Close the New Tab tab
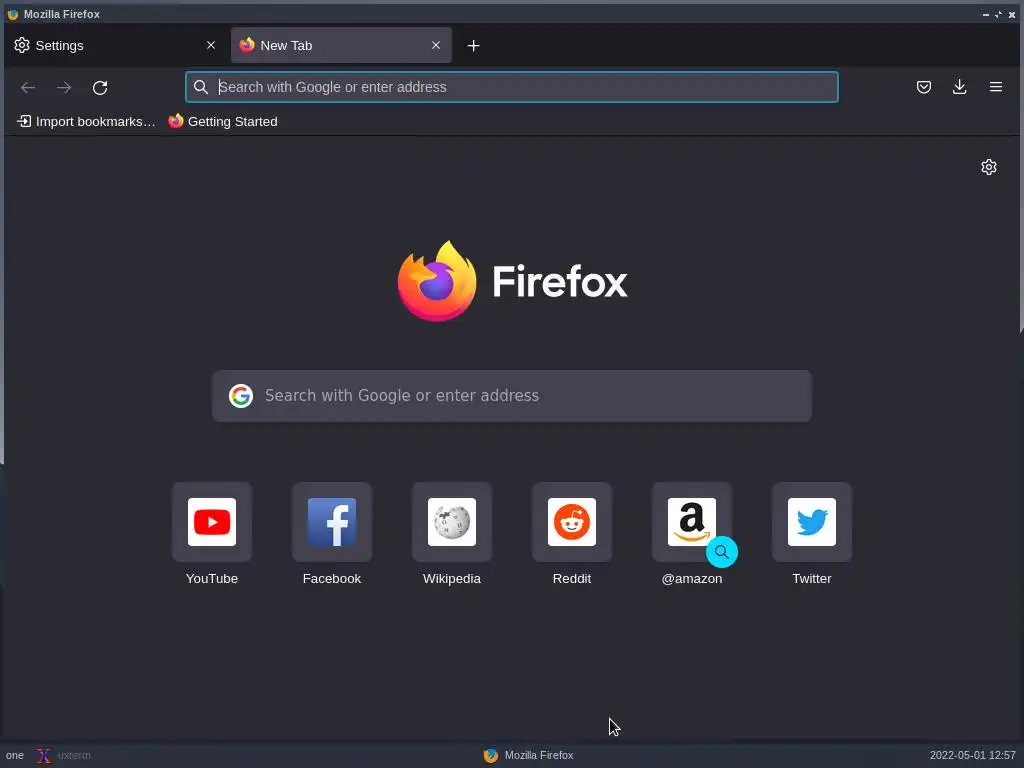1024x768 pixels. click(436, 45)
